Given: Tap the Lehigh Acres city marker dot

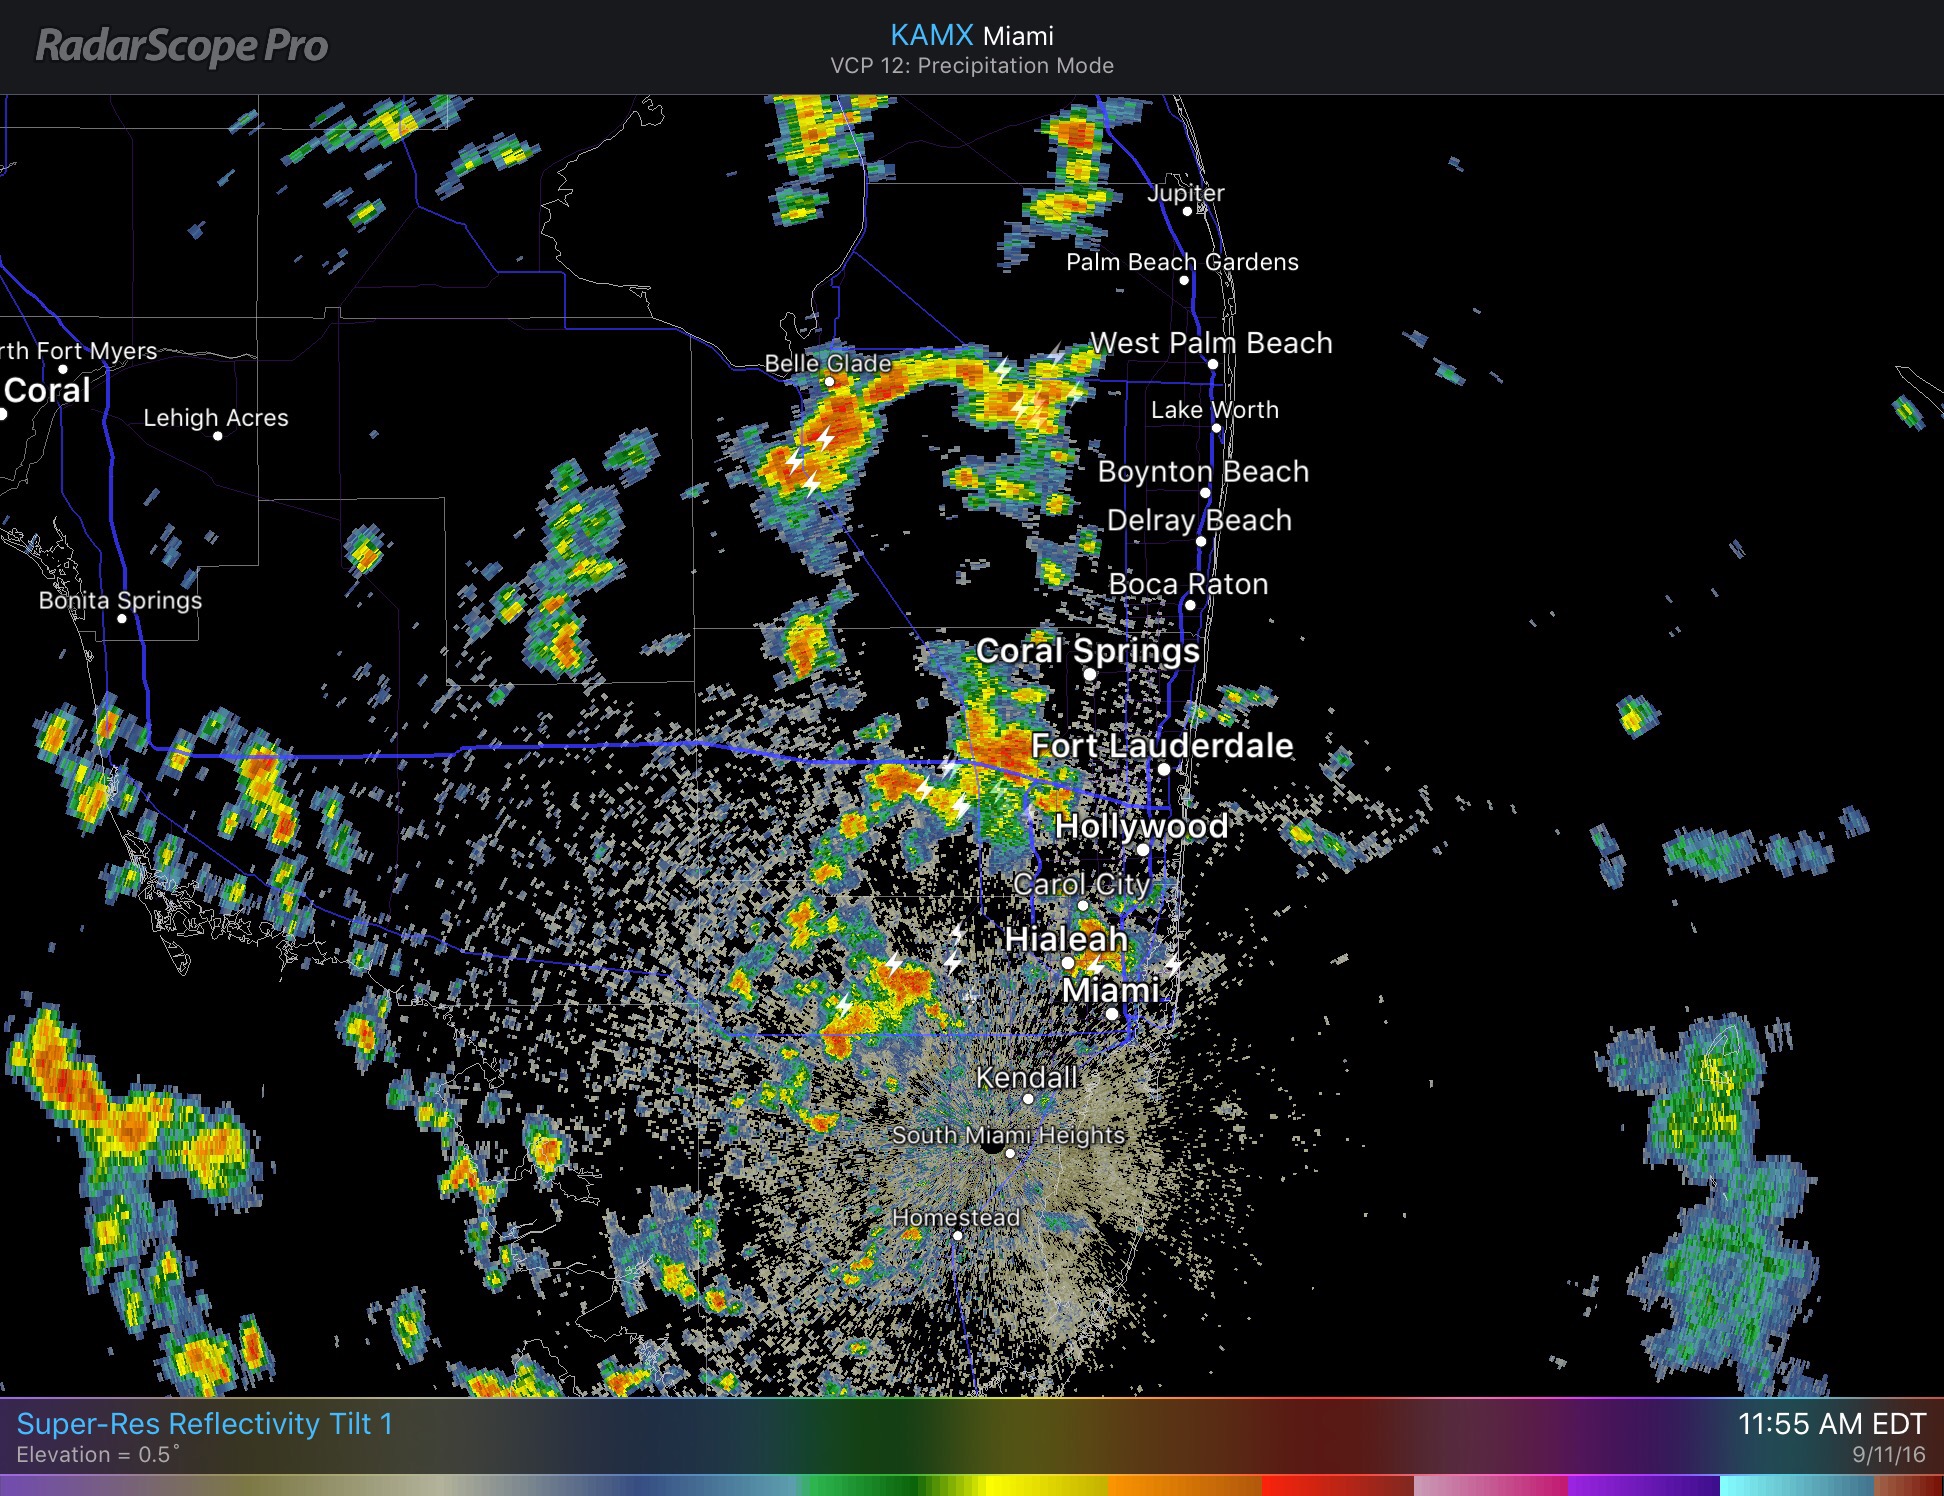Looking at the screenshot, I should [x=218, y=436].
